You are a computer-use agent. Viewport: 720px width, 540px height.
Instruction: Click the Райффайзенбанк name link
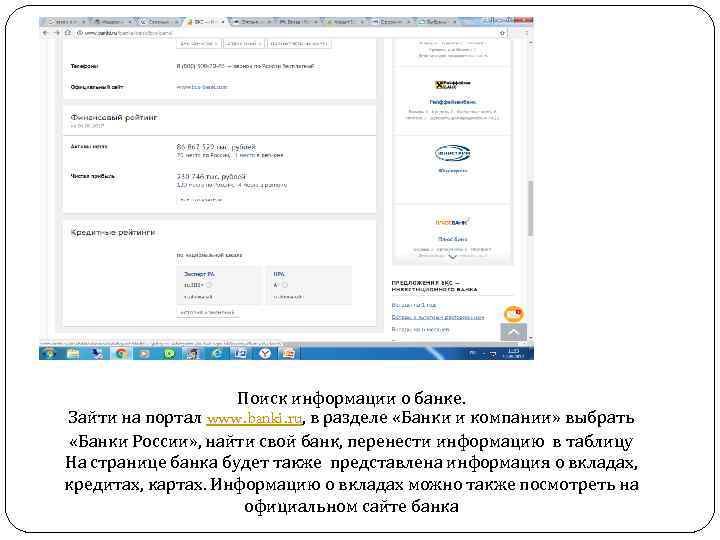coord(453,102)
